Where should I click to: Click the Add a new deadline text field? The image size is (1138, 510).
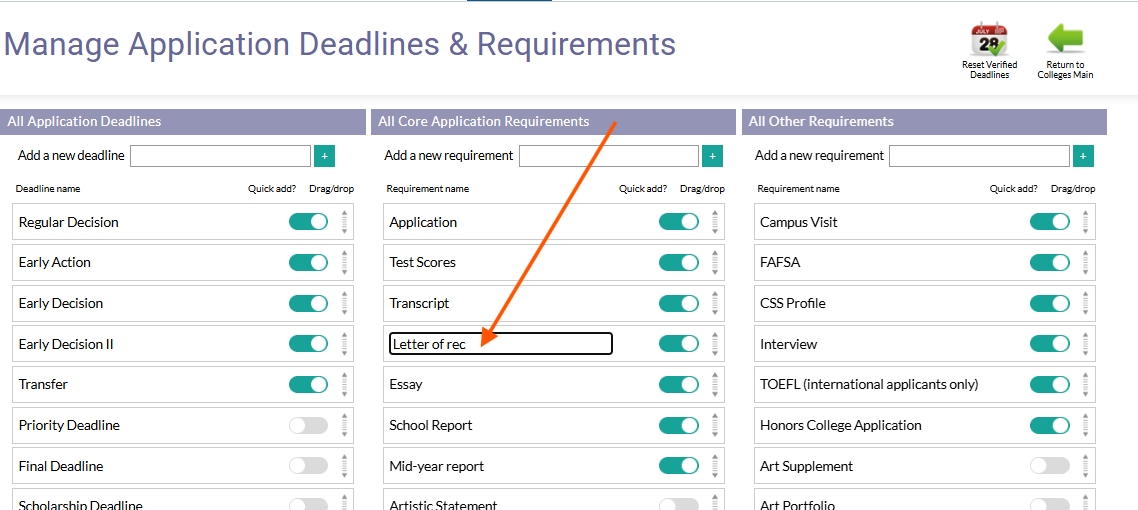point(221,156)
